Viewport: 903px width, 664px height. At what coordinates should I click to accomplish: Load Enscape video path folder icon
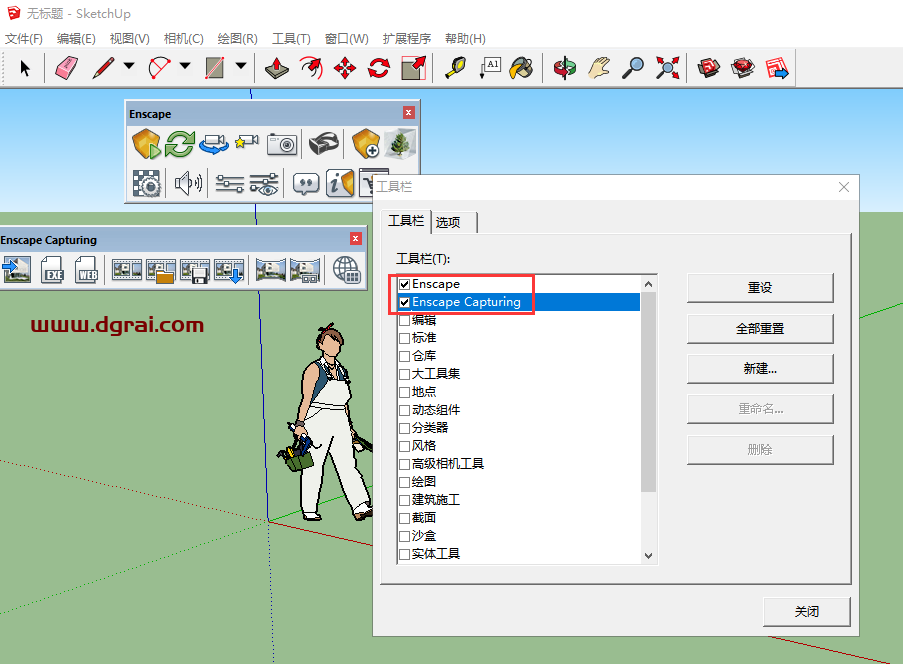click(161, 271)
